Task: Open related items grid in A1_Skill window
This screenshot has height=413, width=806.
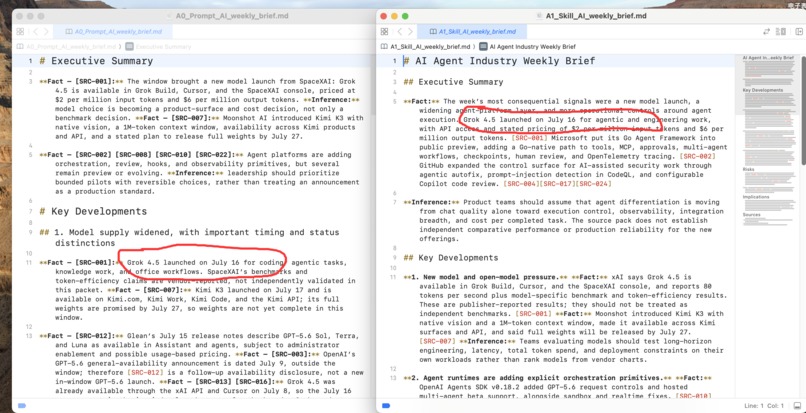Action: (384, 32)
